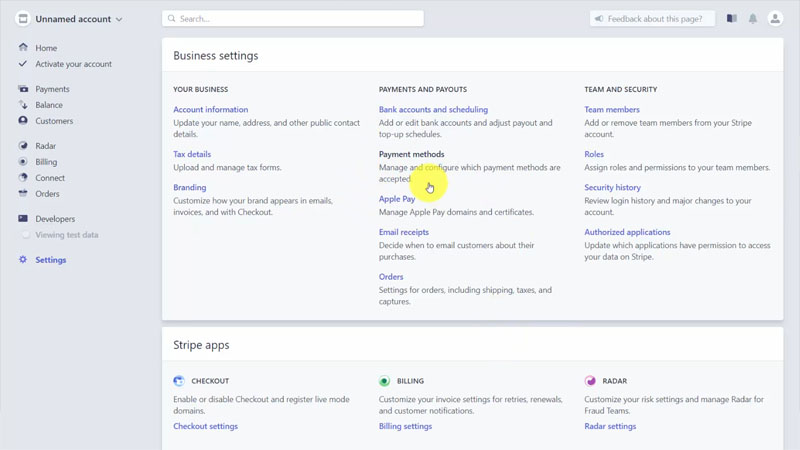This screenshot has height=450, width=800.
Task: Open the user profile avatar icon
Action: pyautogui.click(x=775, y=19)
